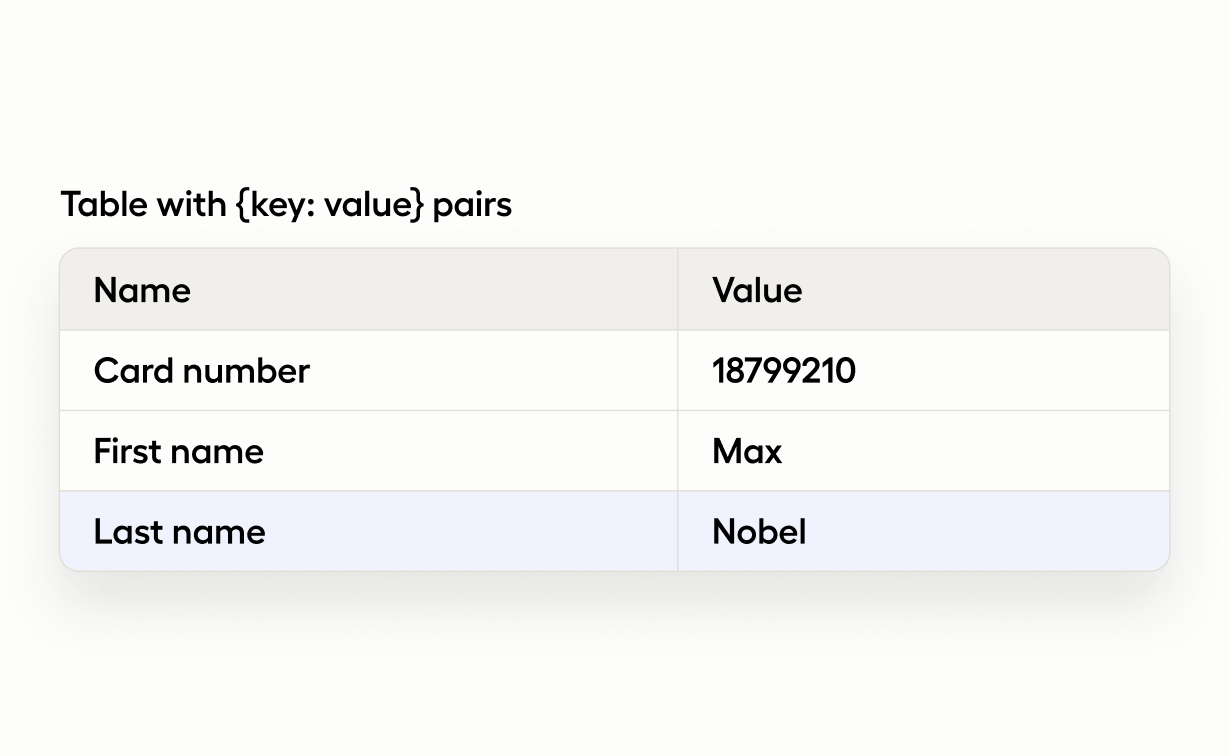Select the "Max" value cell
This screenshot has height=756, width=1229.
point(747,451)
